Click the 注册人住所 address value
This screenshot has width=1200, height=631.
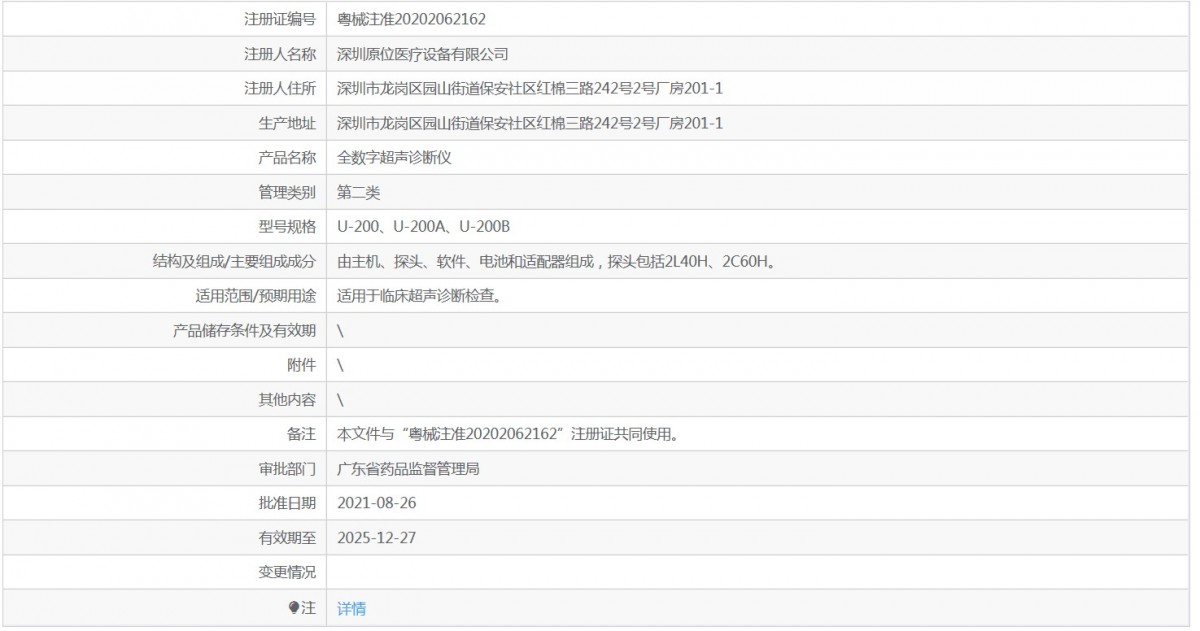[530, 88]
